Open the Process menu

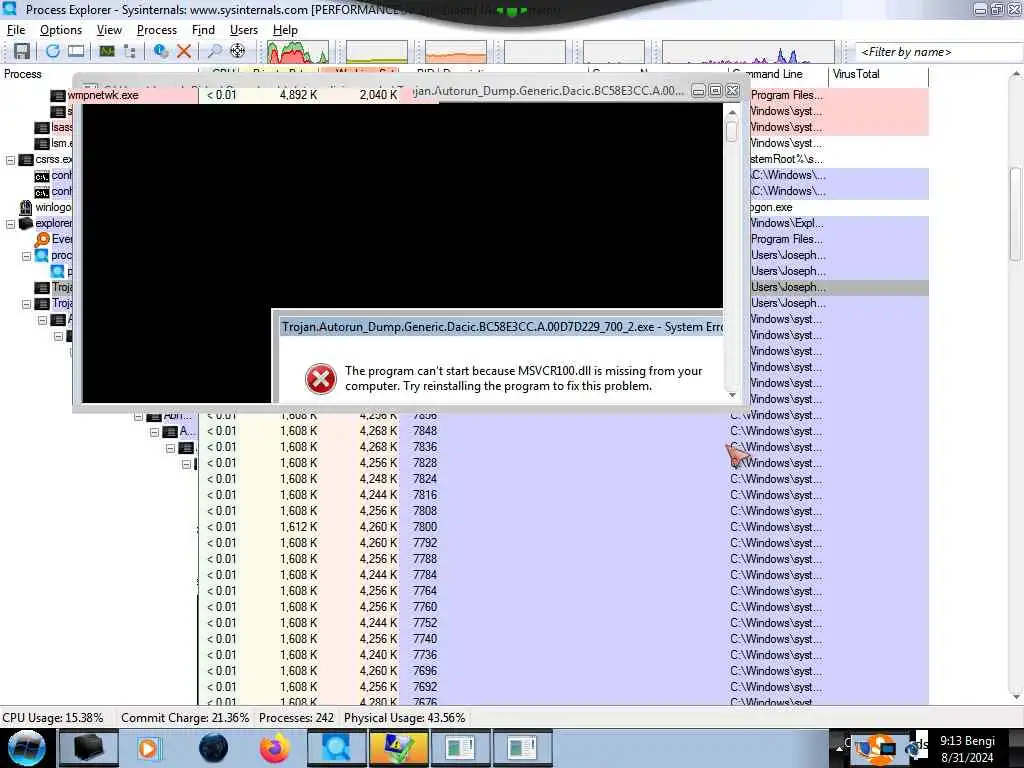(157, 30)
